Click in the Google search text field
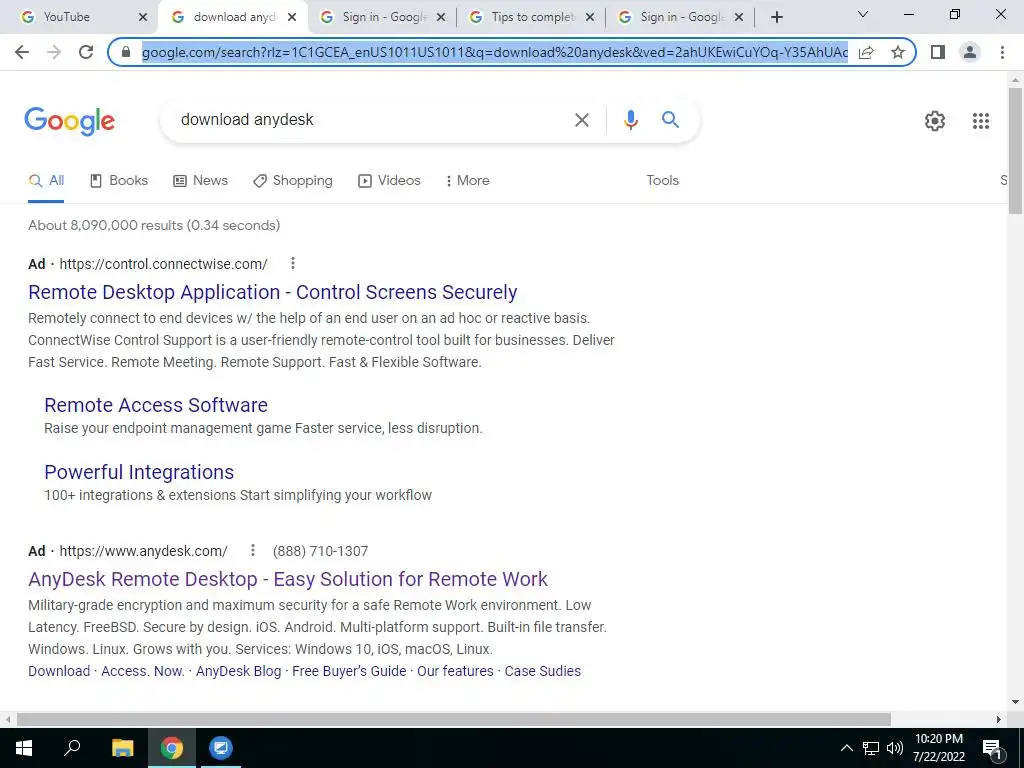 (x=372, y=120)
